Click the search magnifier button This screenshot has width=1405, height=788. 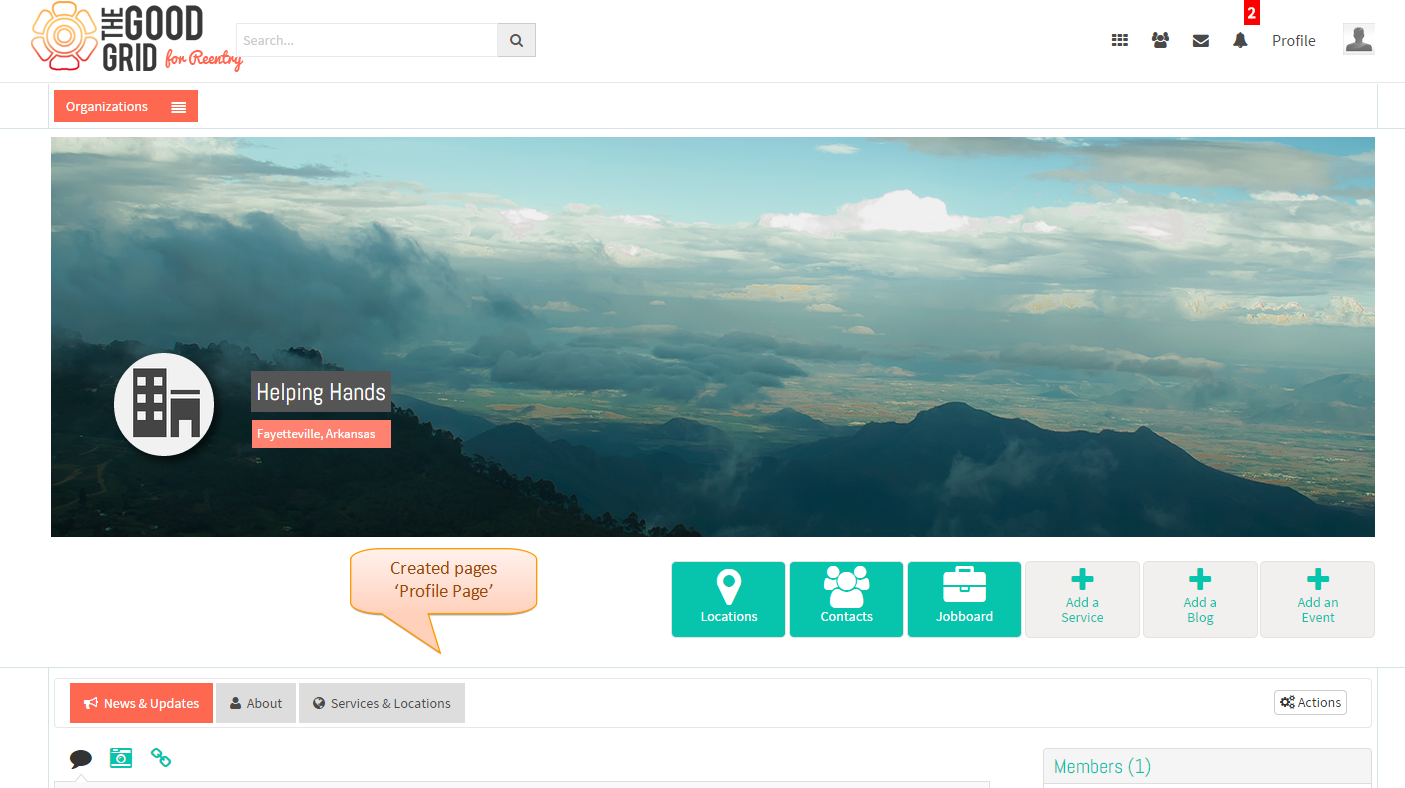click(516, 40)
